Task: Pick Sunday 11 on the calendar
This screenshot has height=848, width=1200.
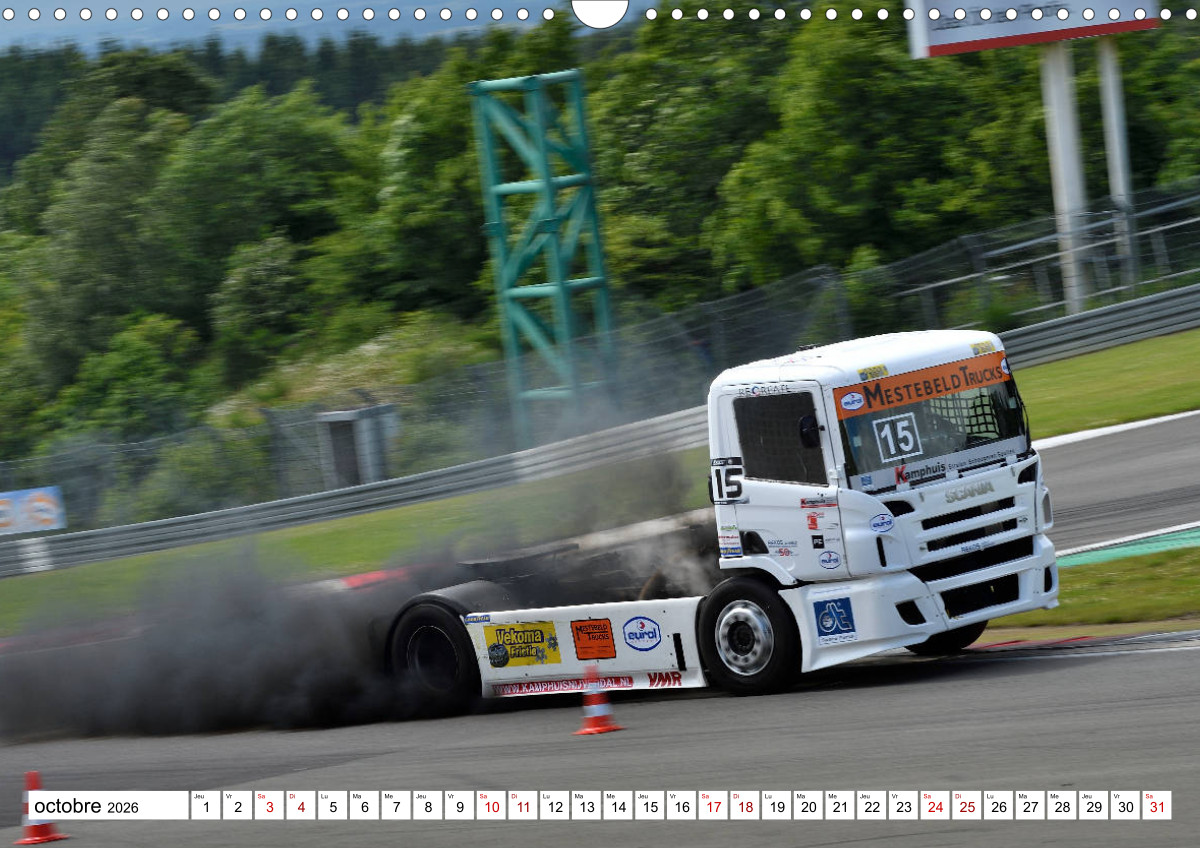Action: (522, 806)
